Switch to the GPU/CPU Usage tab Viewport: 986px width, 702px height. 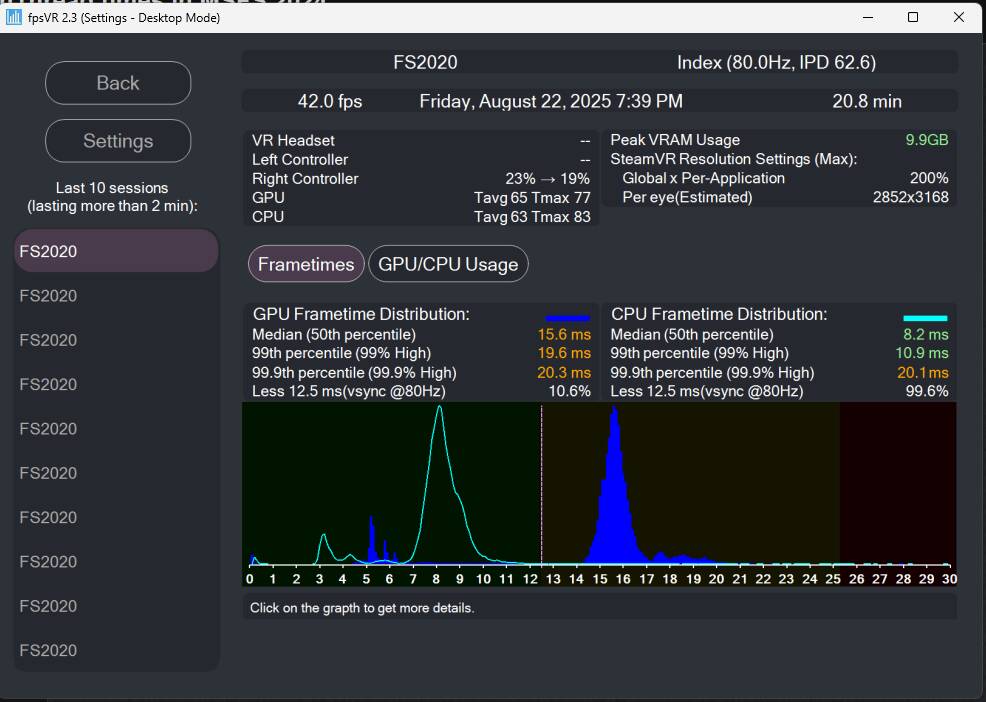(448, 264)
